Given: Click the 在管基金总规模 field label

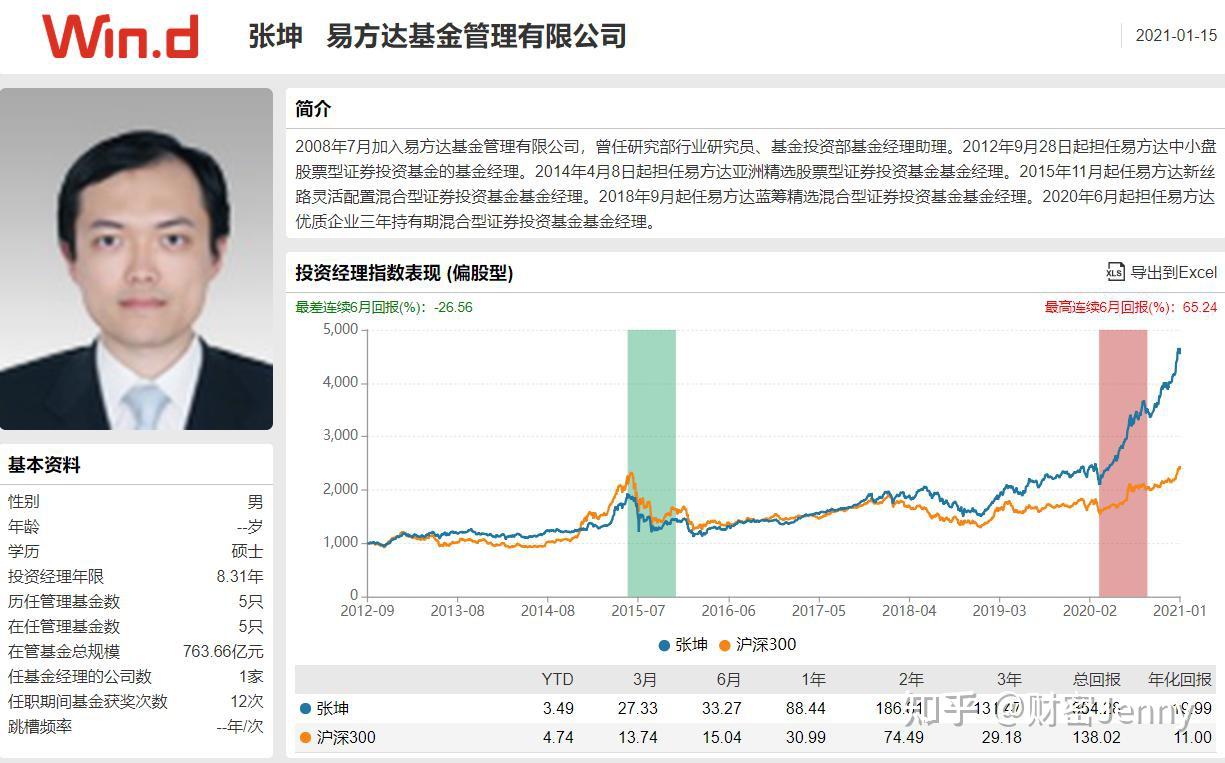Looking at the screenshot, I should pos(64,652).
